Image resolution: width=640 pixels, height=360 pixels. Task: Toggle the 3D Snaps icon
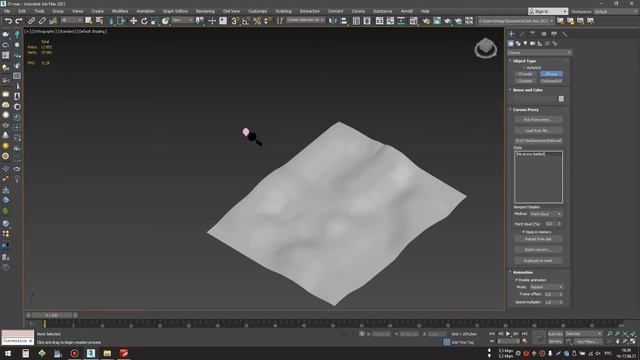pyautogui.click(x=235, y=21)
